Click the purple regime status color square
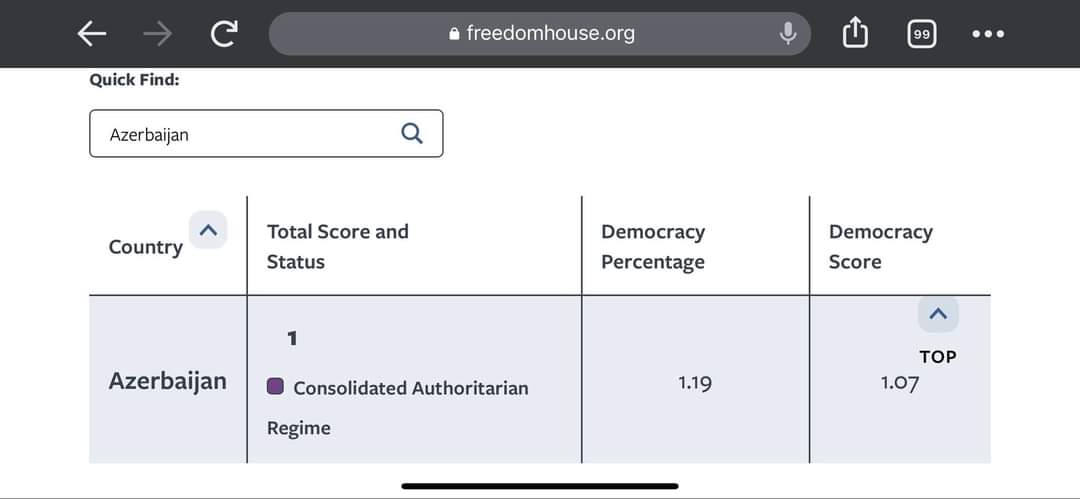The image size is (1080, 499). pyautogui.click(x=276, y=386)
